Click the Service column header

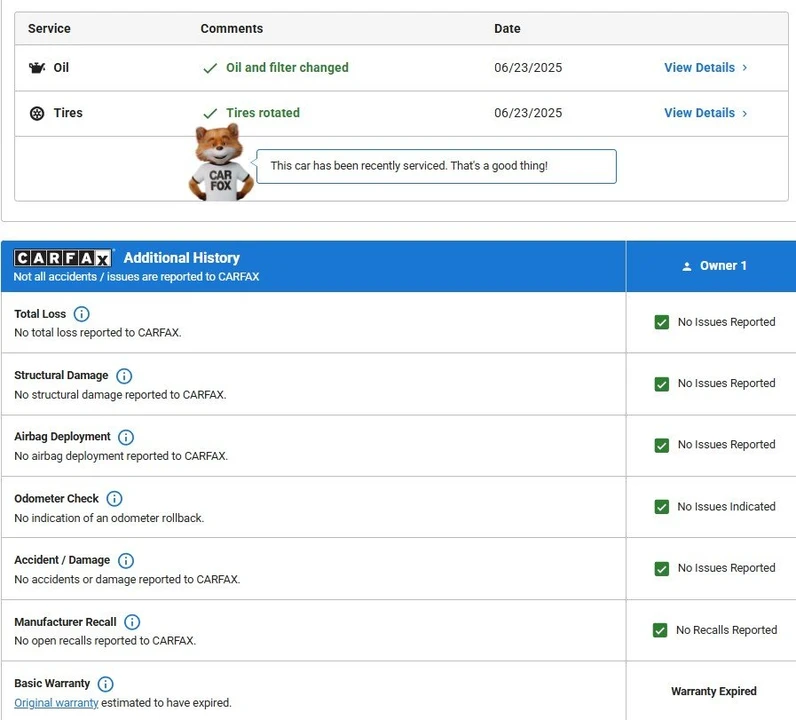[49, 28]
